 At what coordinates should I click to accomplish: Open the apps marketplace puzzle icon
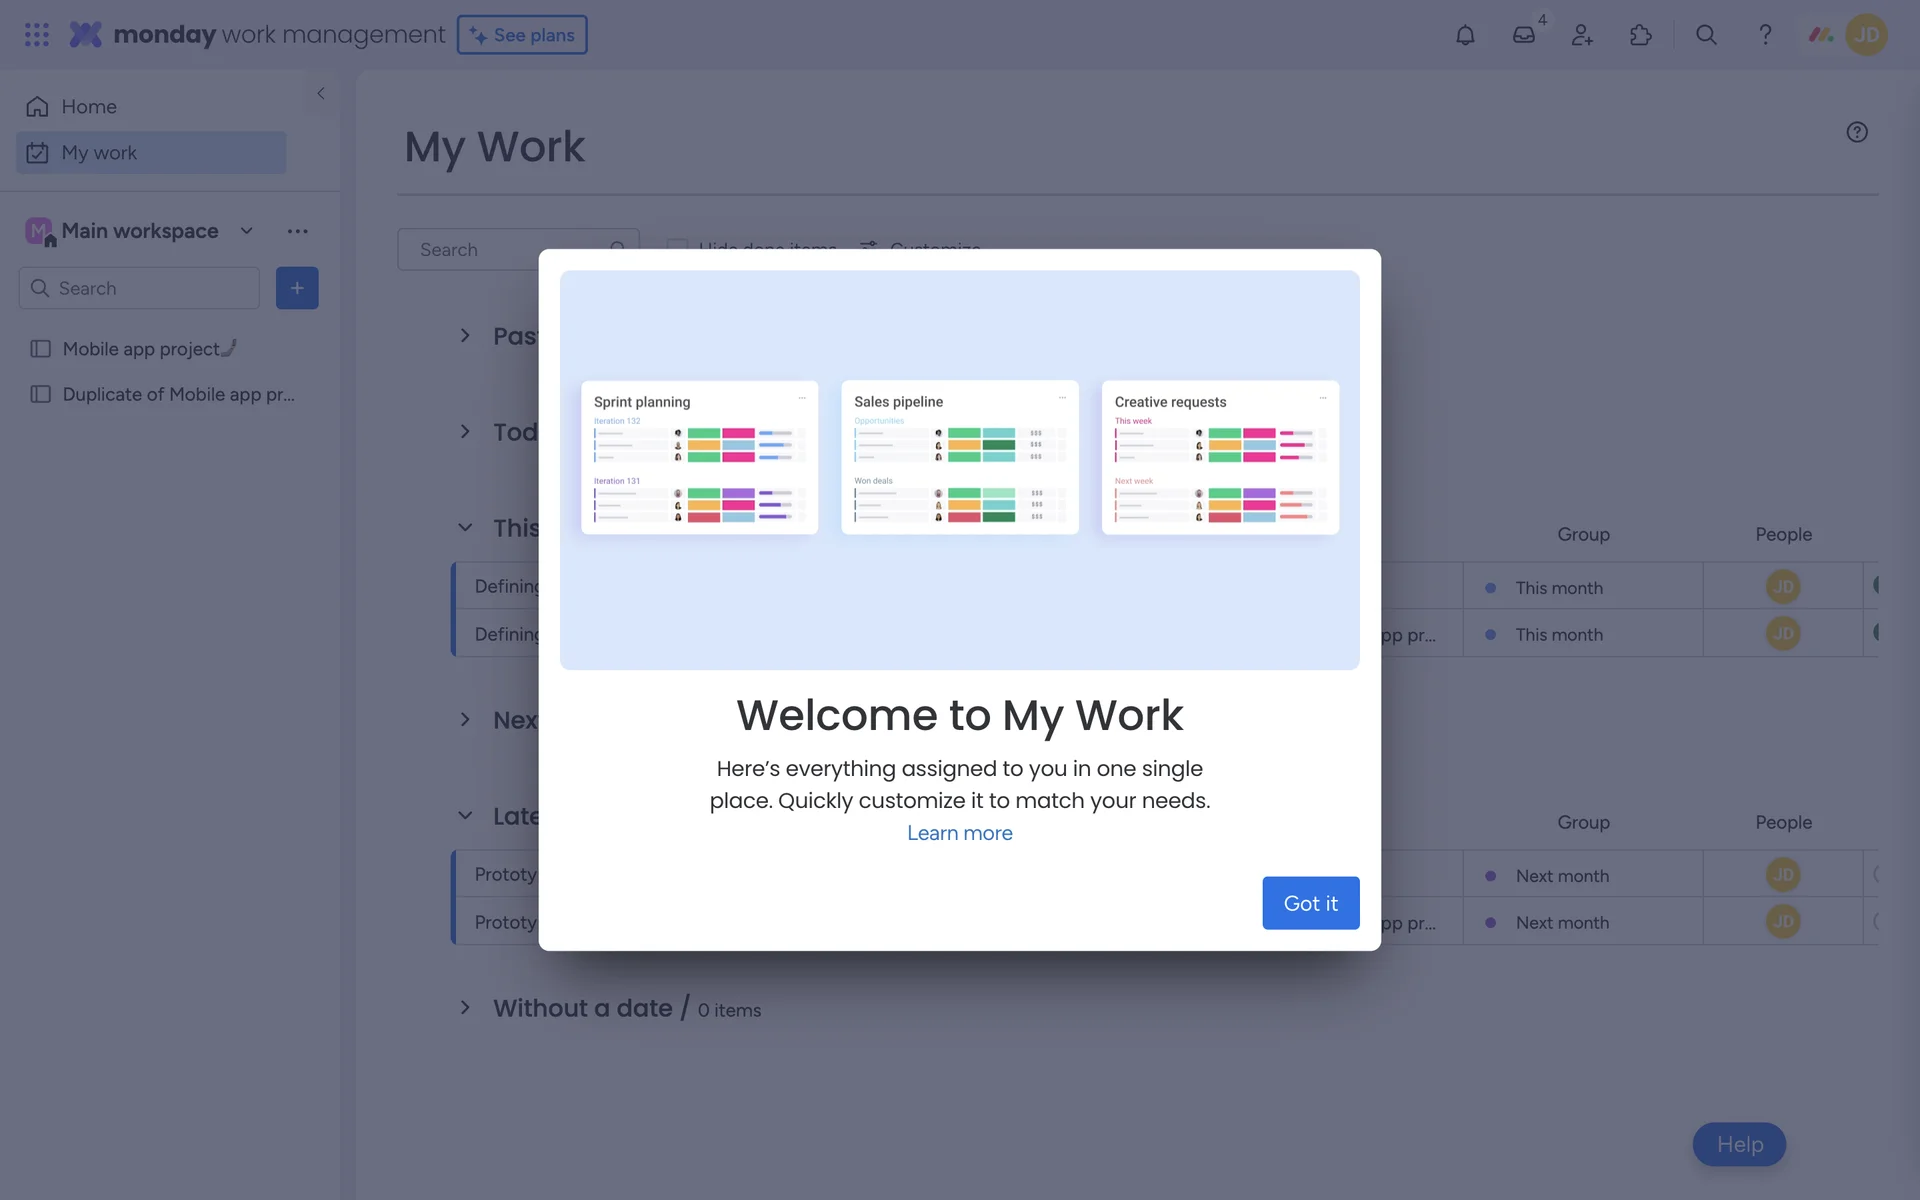(1640, 35)
